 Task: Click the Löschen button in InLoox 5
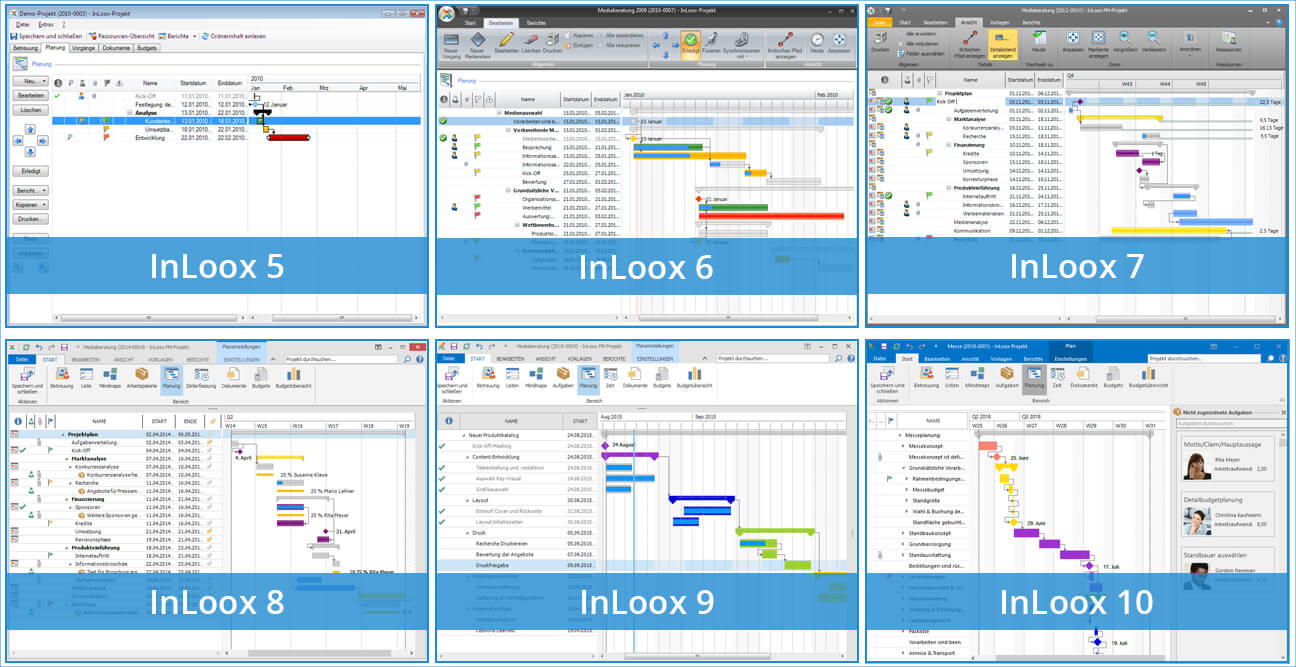click(x=30, y=110)
